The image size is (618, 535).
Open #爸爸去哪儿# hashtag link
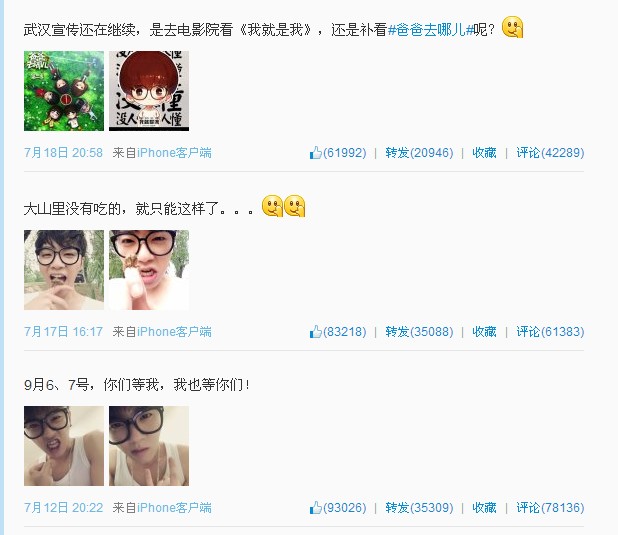[430, 30]
